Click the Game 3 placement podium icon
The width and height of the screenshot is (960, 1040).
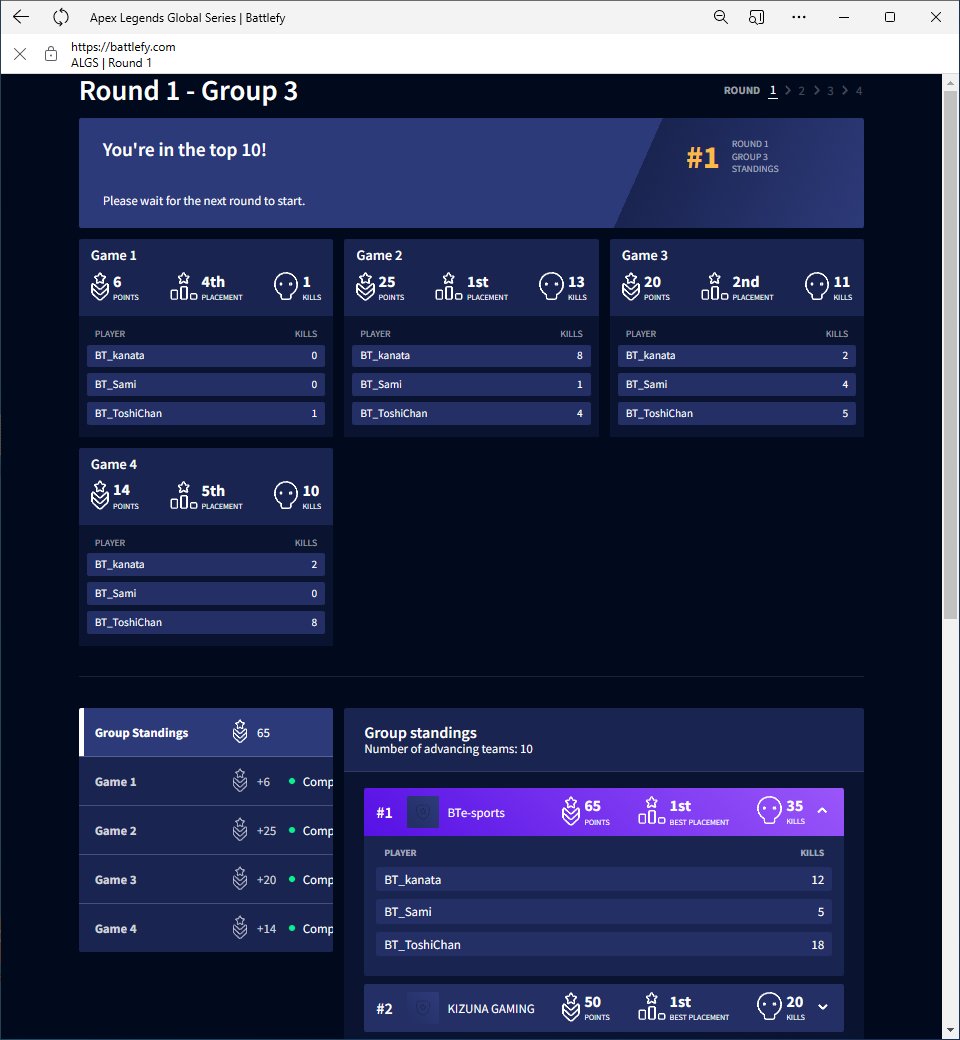point(715,287)
